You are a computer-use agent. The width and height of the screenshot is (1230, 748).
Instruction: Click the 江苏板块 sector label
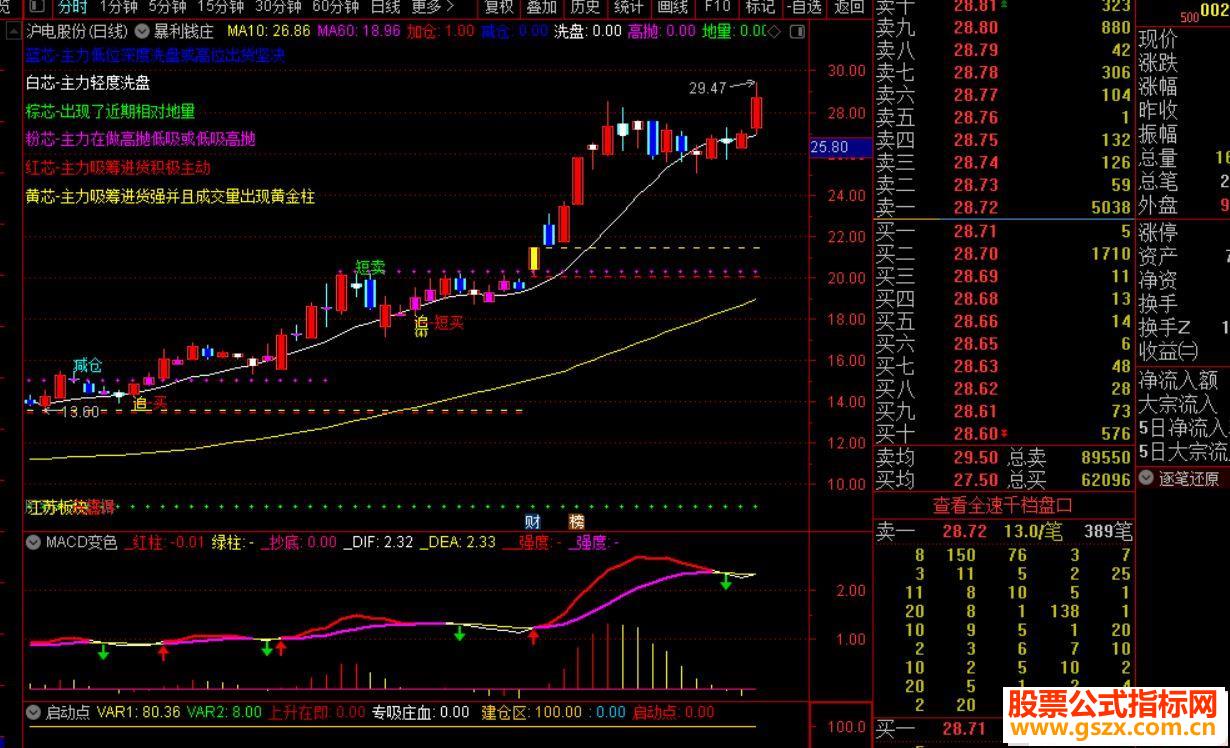[x=56, y=507]
